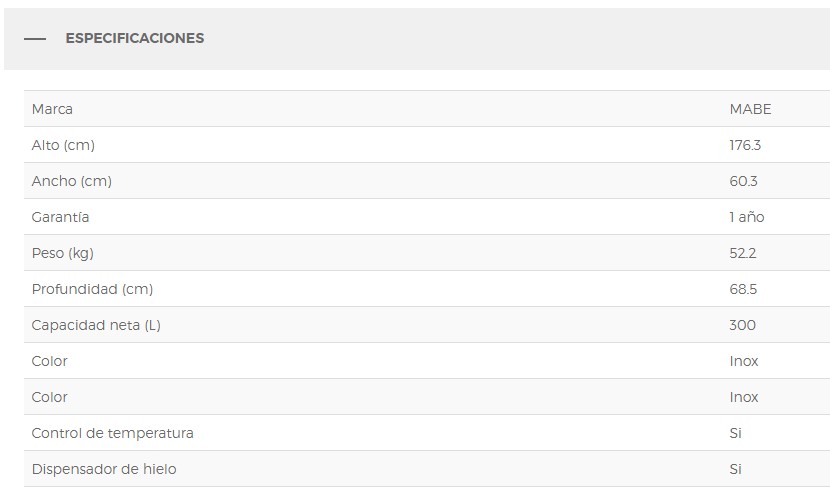Viewport: 830px width, 487px height.
Task: Click the 1 año warranty value
Action: (x=746, y=217)
